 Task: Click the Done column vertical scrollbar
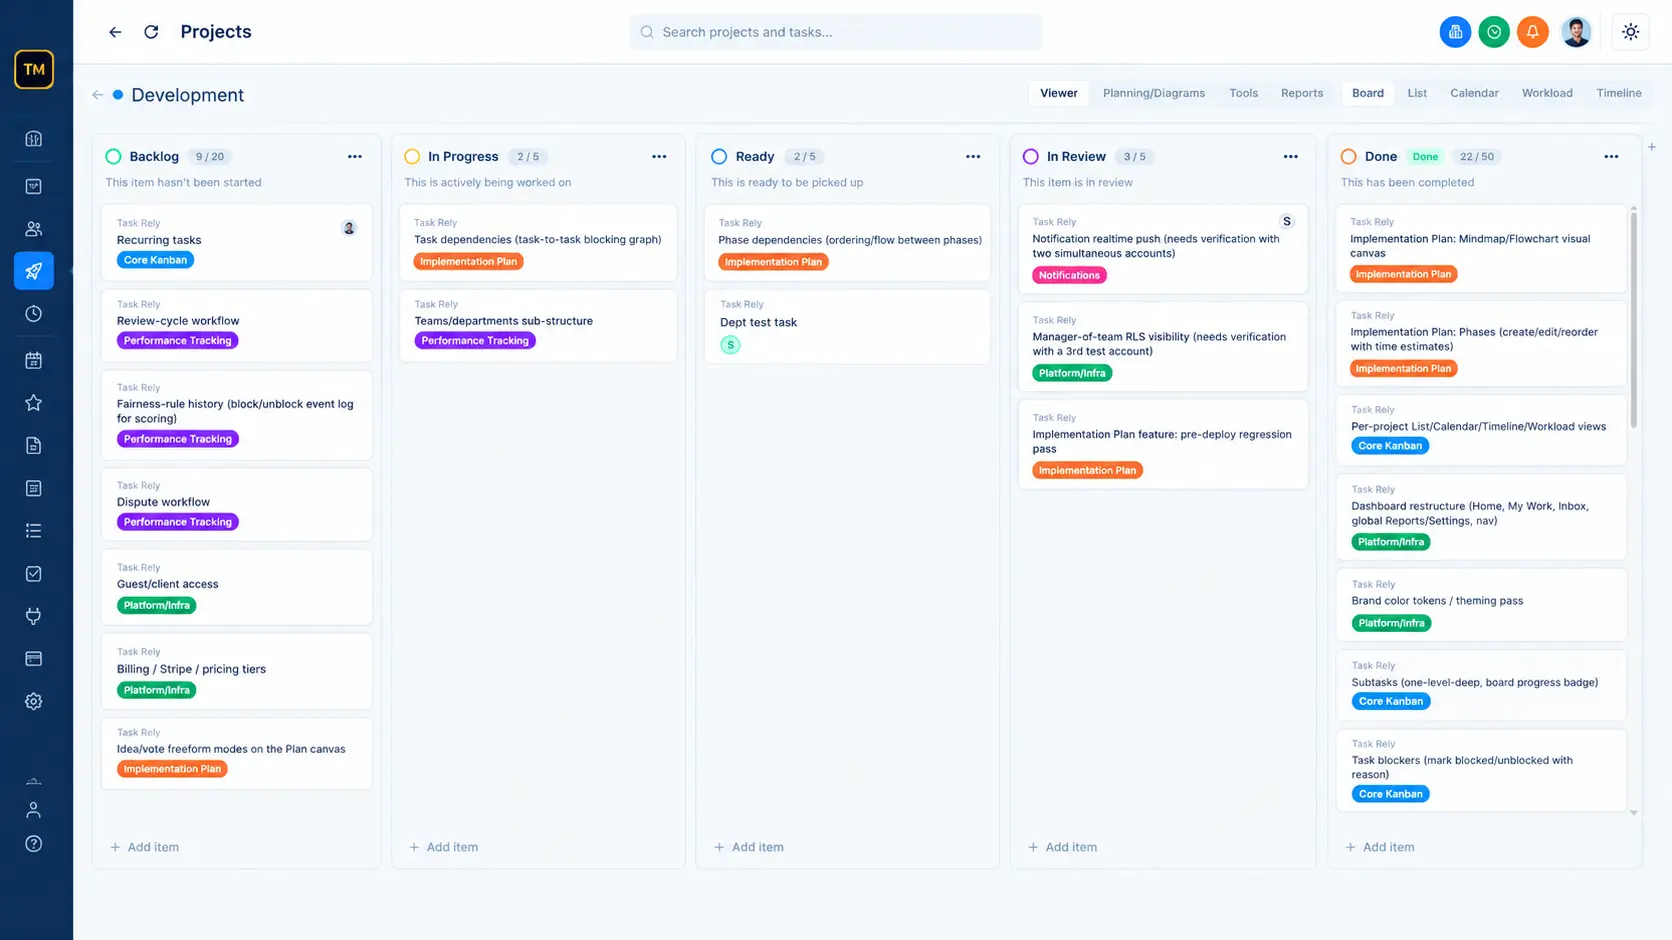[1634, 320]
